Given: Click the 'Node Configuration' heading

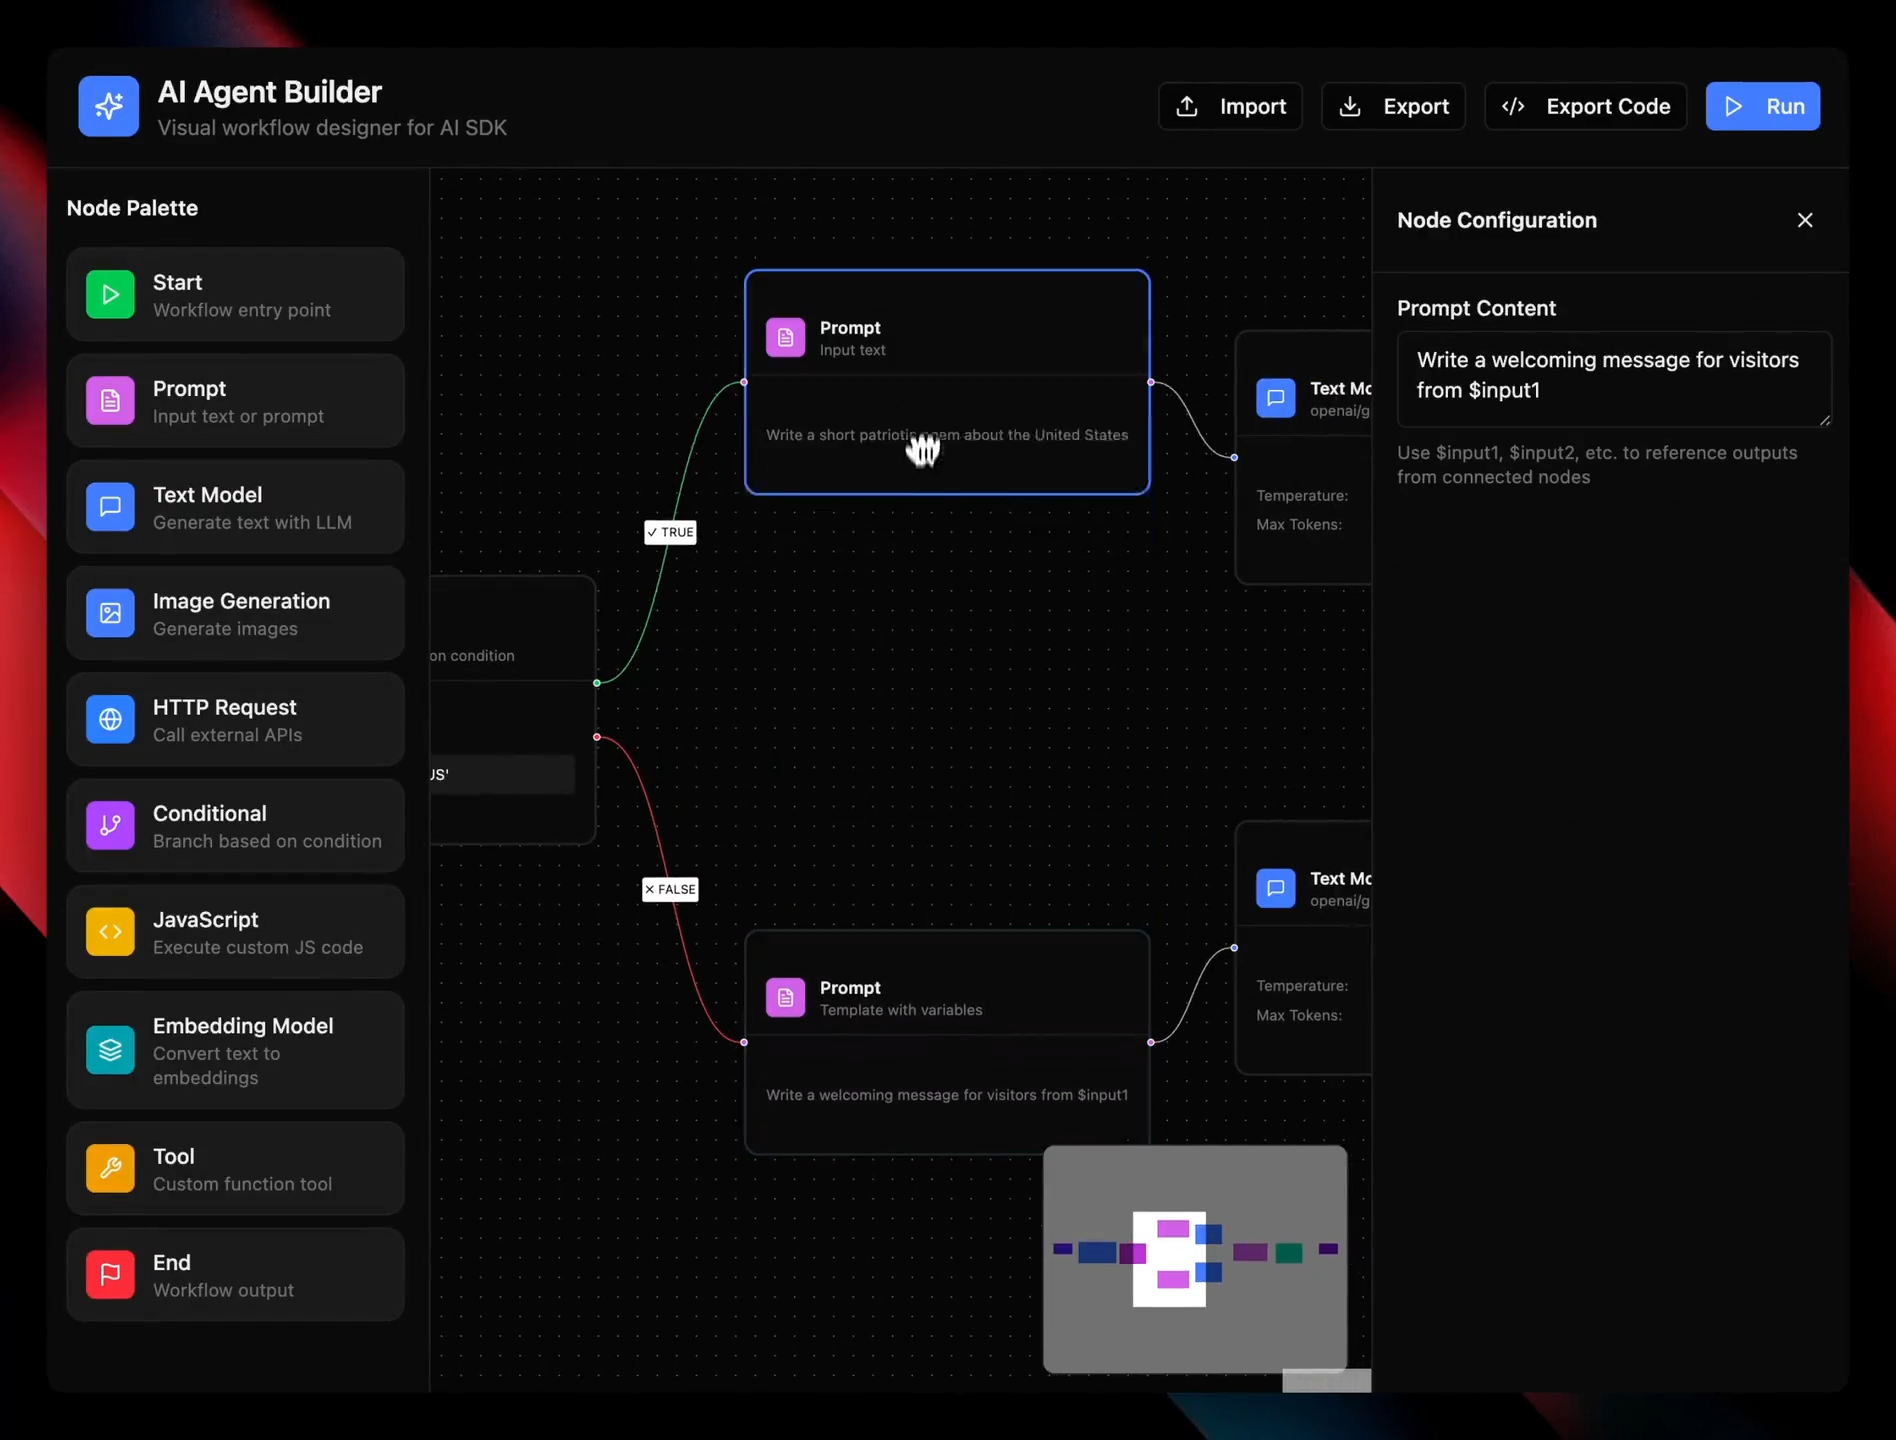Looking at the screenshot, I should (1497, 220).
